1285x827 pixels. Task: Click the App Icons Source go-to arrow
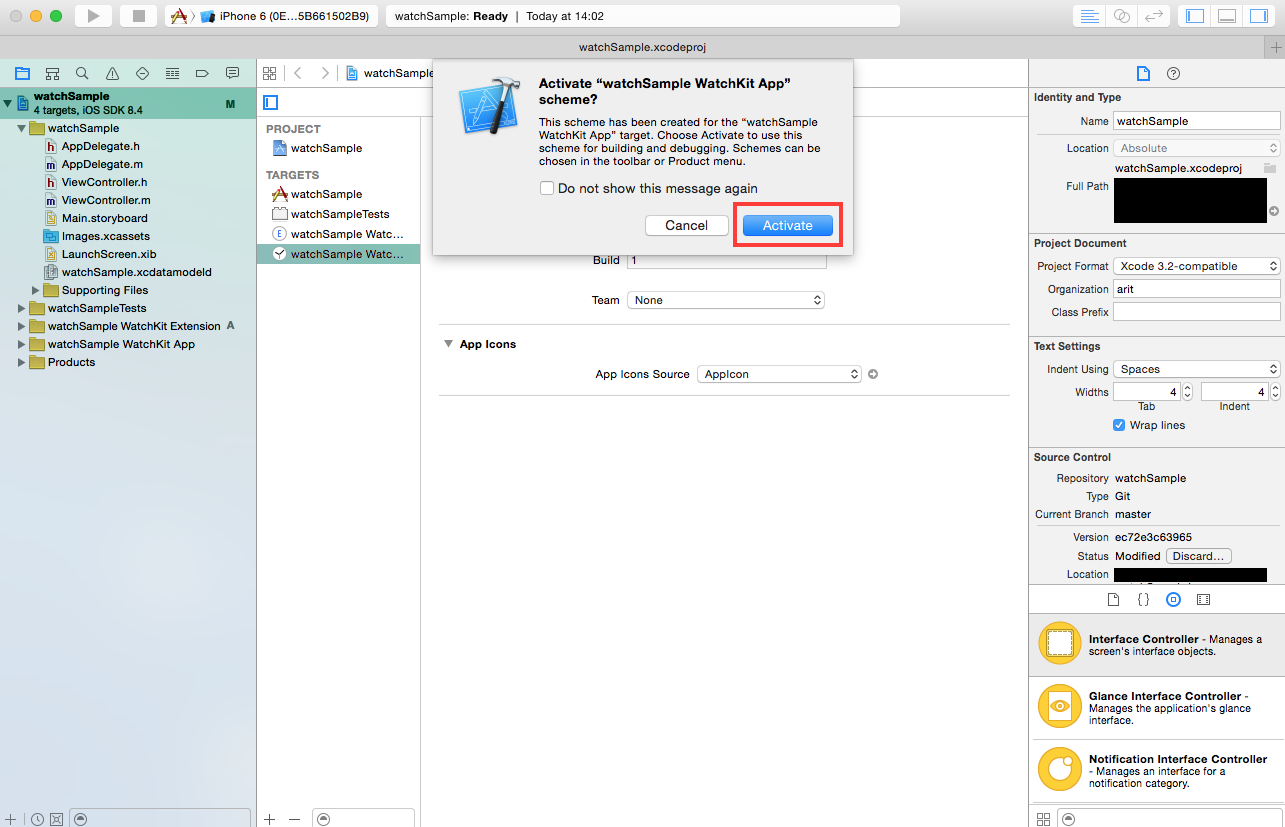[873, 374]
